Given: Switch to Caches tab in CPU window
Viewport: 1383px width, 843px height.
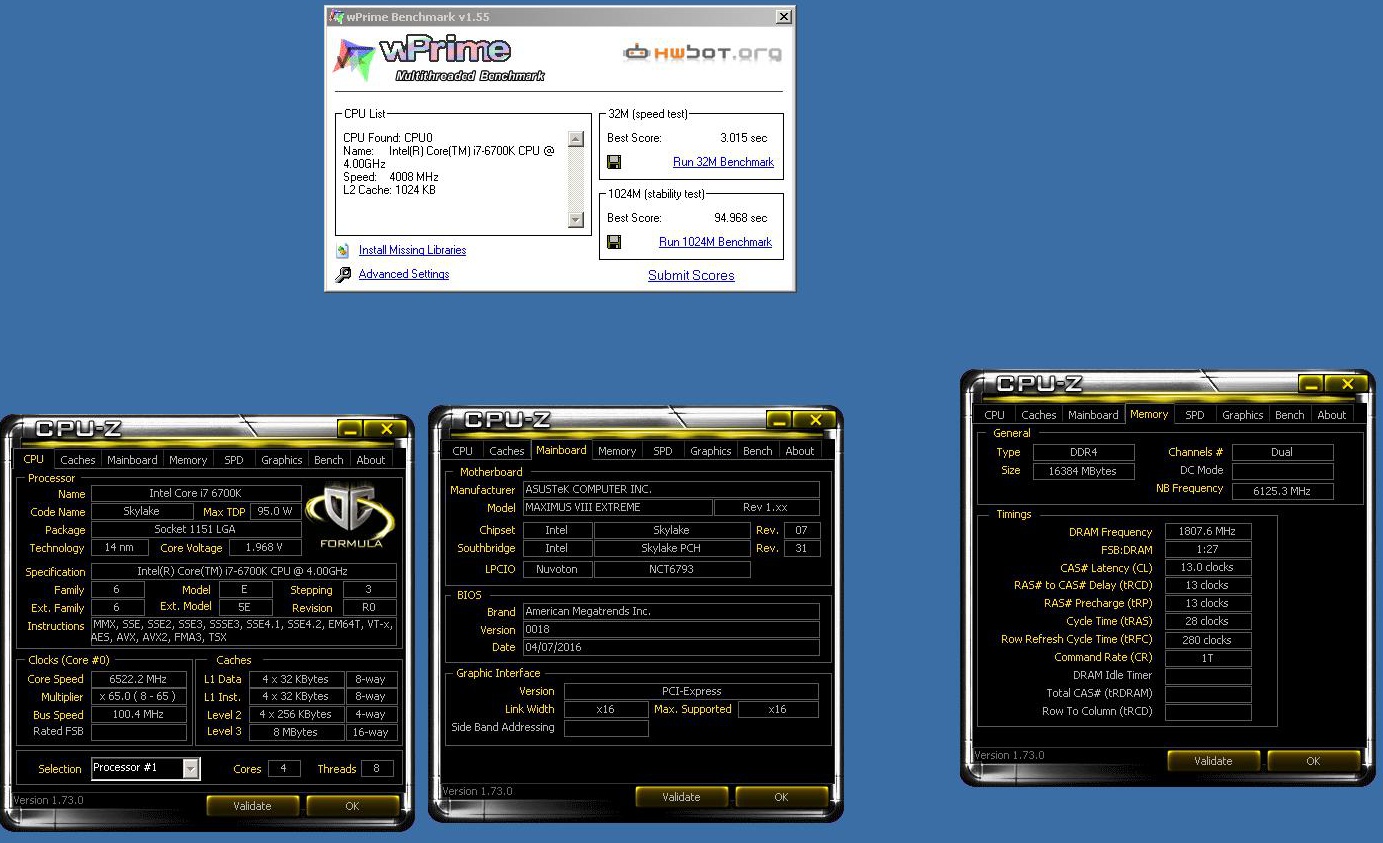Looking at the screenshot, I should point(77,460).
